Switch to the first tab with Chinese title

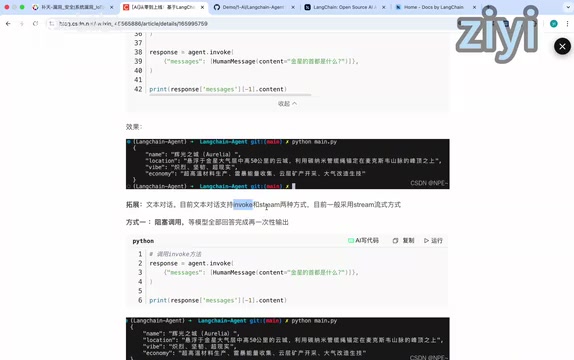(x=72, y=7)
